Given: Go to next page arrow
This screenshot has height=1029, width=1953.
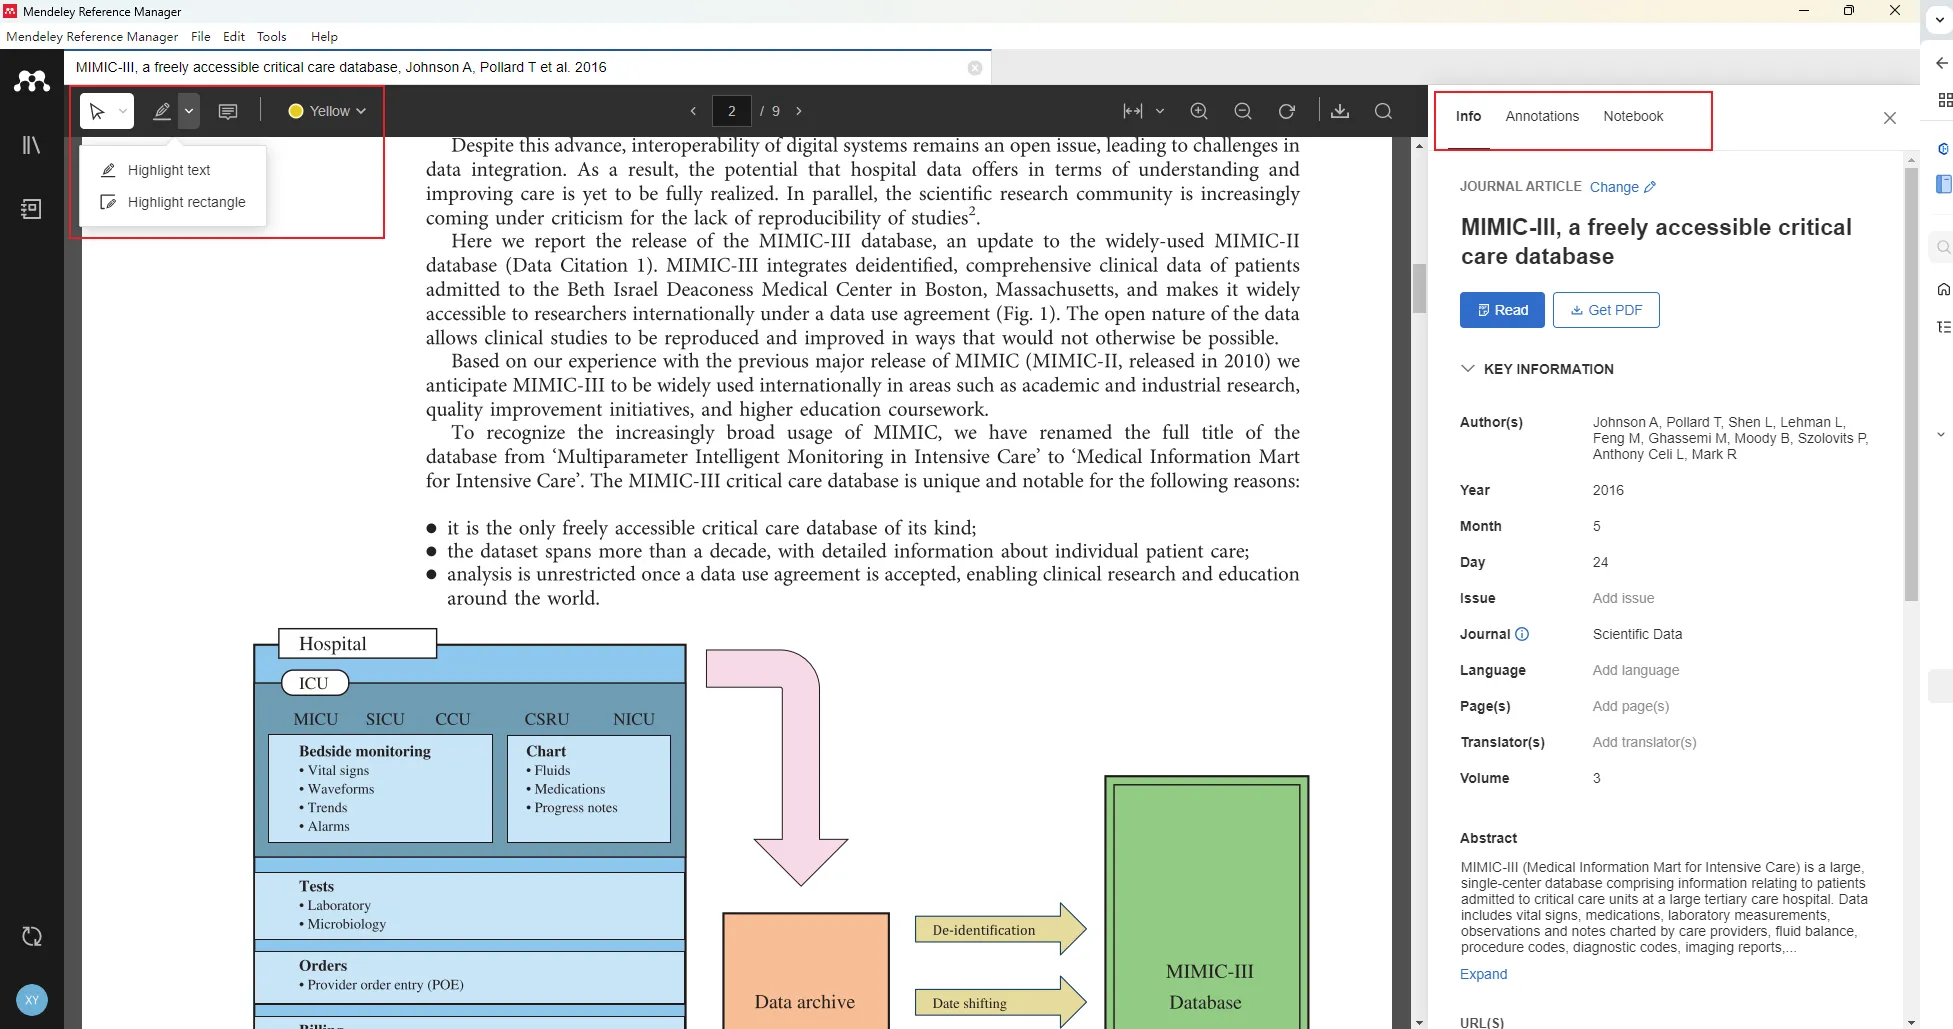Looking at the screenshot, I should pos(799,111).
